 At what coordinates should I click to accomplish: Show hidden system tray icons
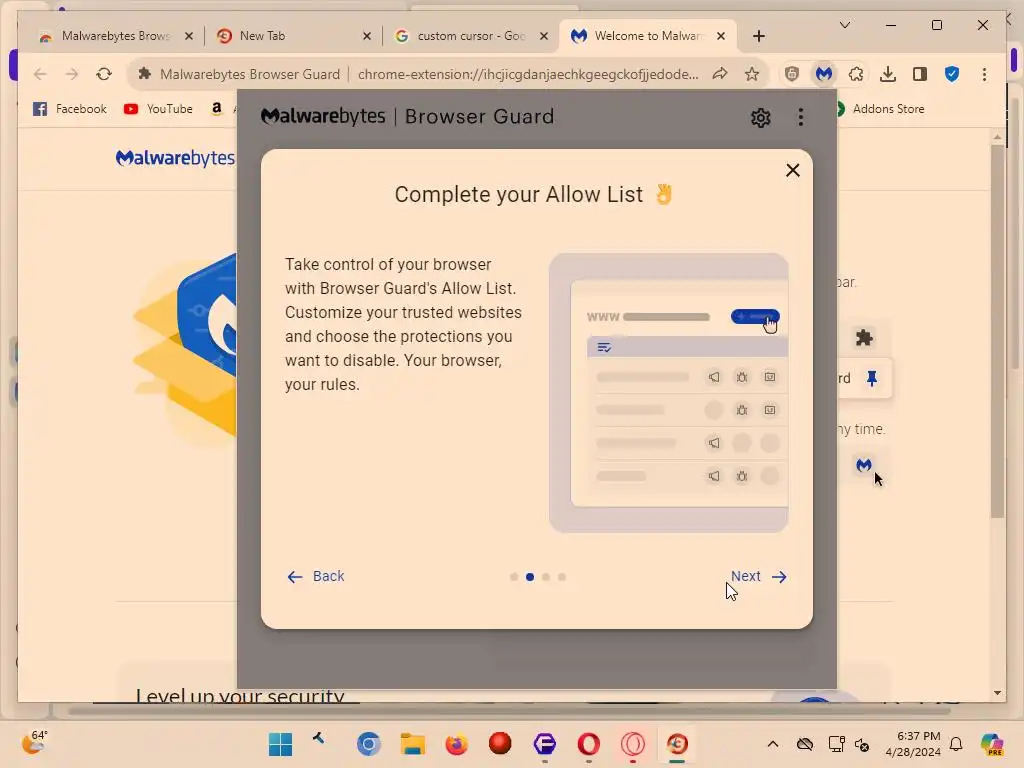coord(773,744)
